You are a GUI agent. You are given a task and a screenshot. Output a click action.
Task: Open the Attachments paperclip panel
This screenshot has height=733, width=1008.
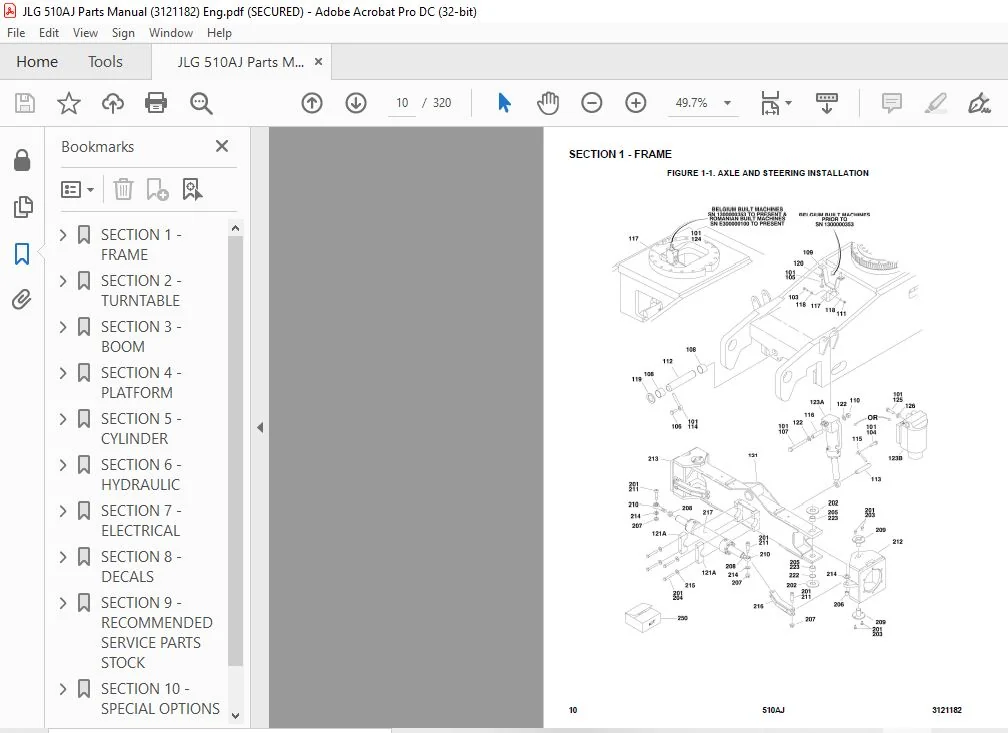pyautogui.click(x=22, y=300)
